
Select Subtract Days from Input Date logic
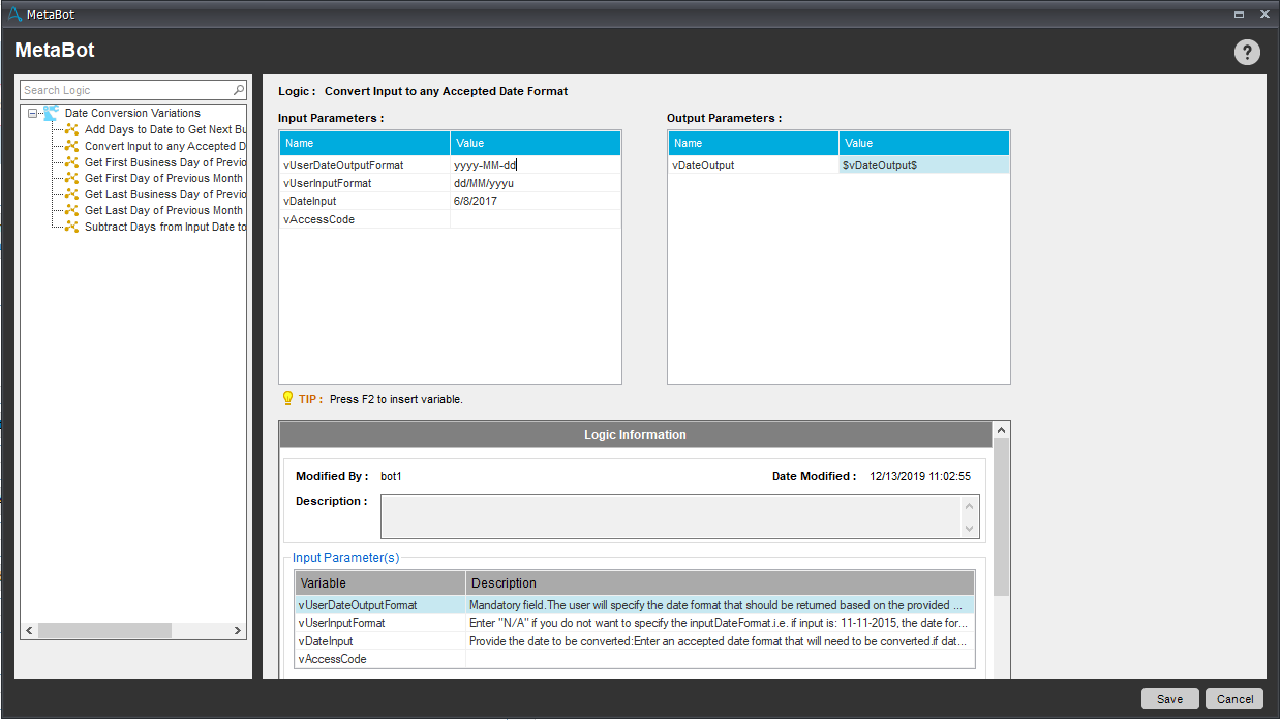point(165,227)
